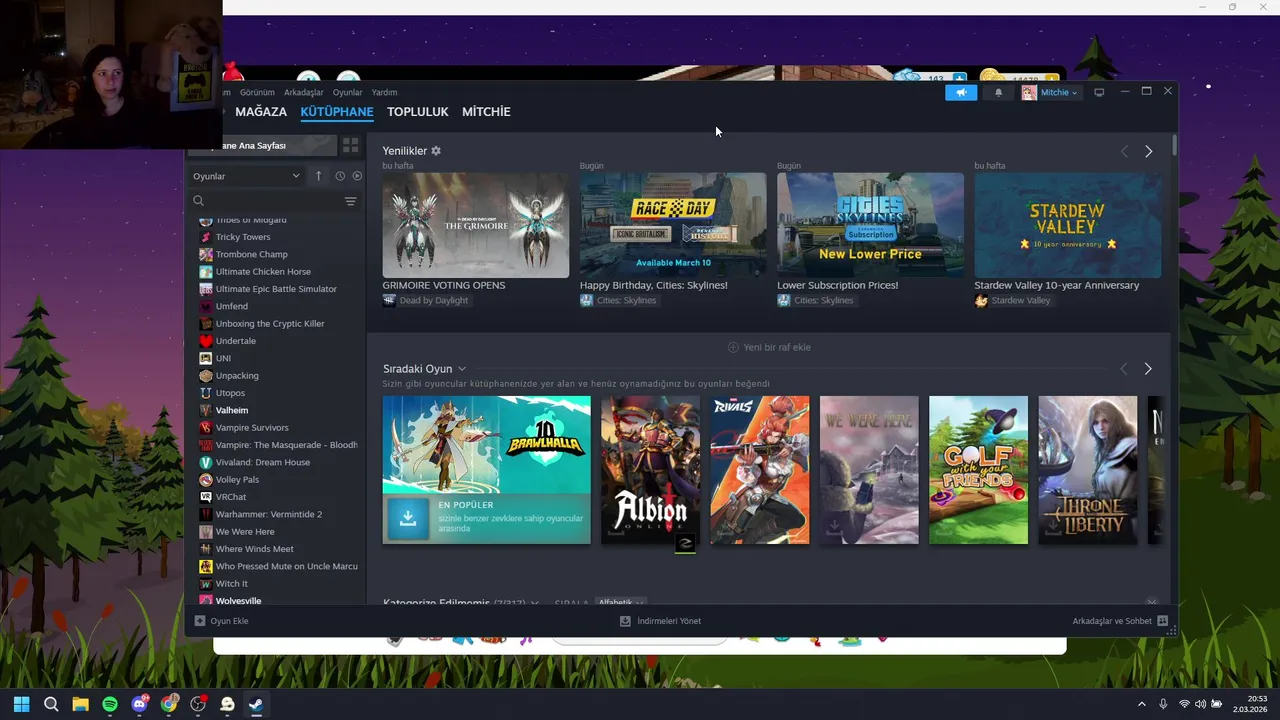The height and width of the screenshot is (720, 1280).
Task: Open Arkadaşlar ve Sohbet panel
Action: [1120, 621]
